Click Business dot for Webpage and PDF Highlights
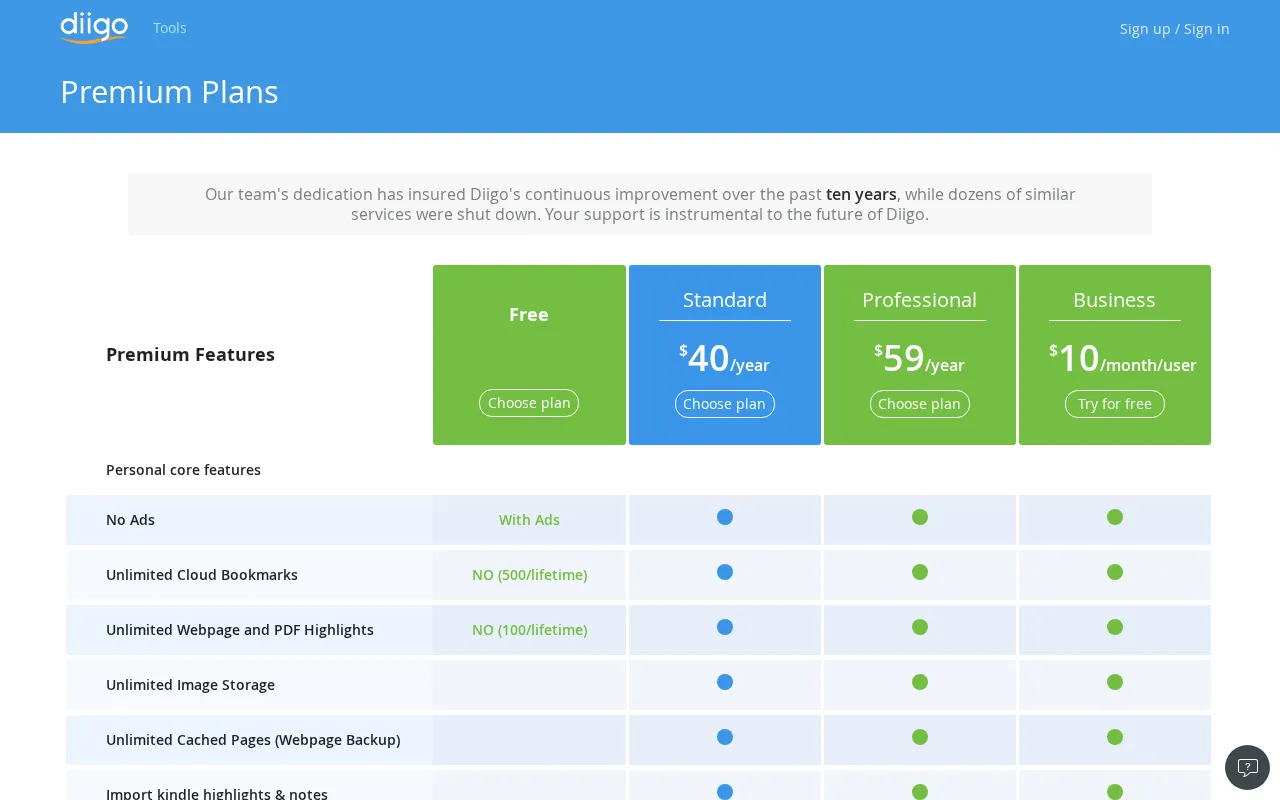This screenshot has width=1280, height=800. 1115,627
